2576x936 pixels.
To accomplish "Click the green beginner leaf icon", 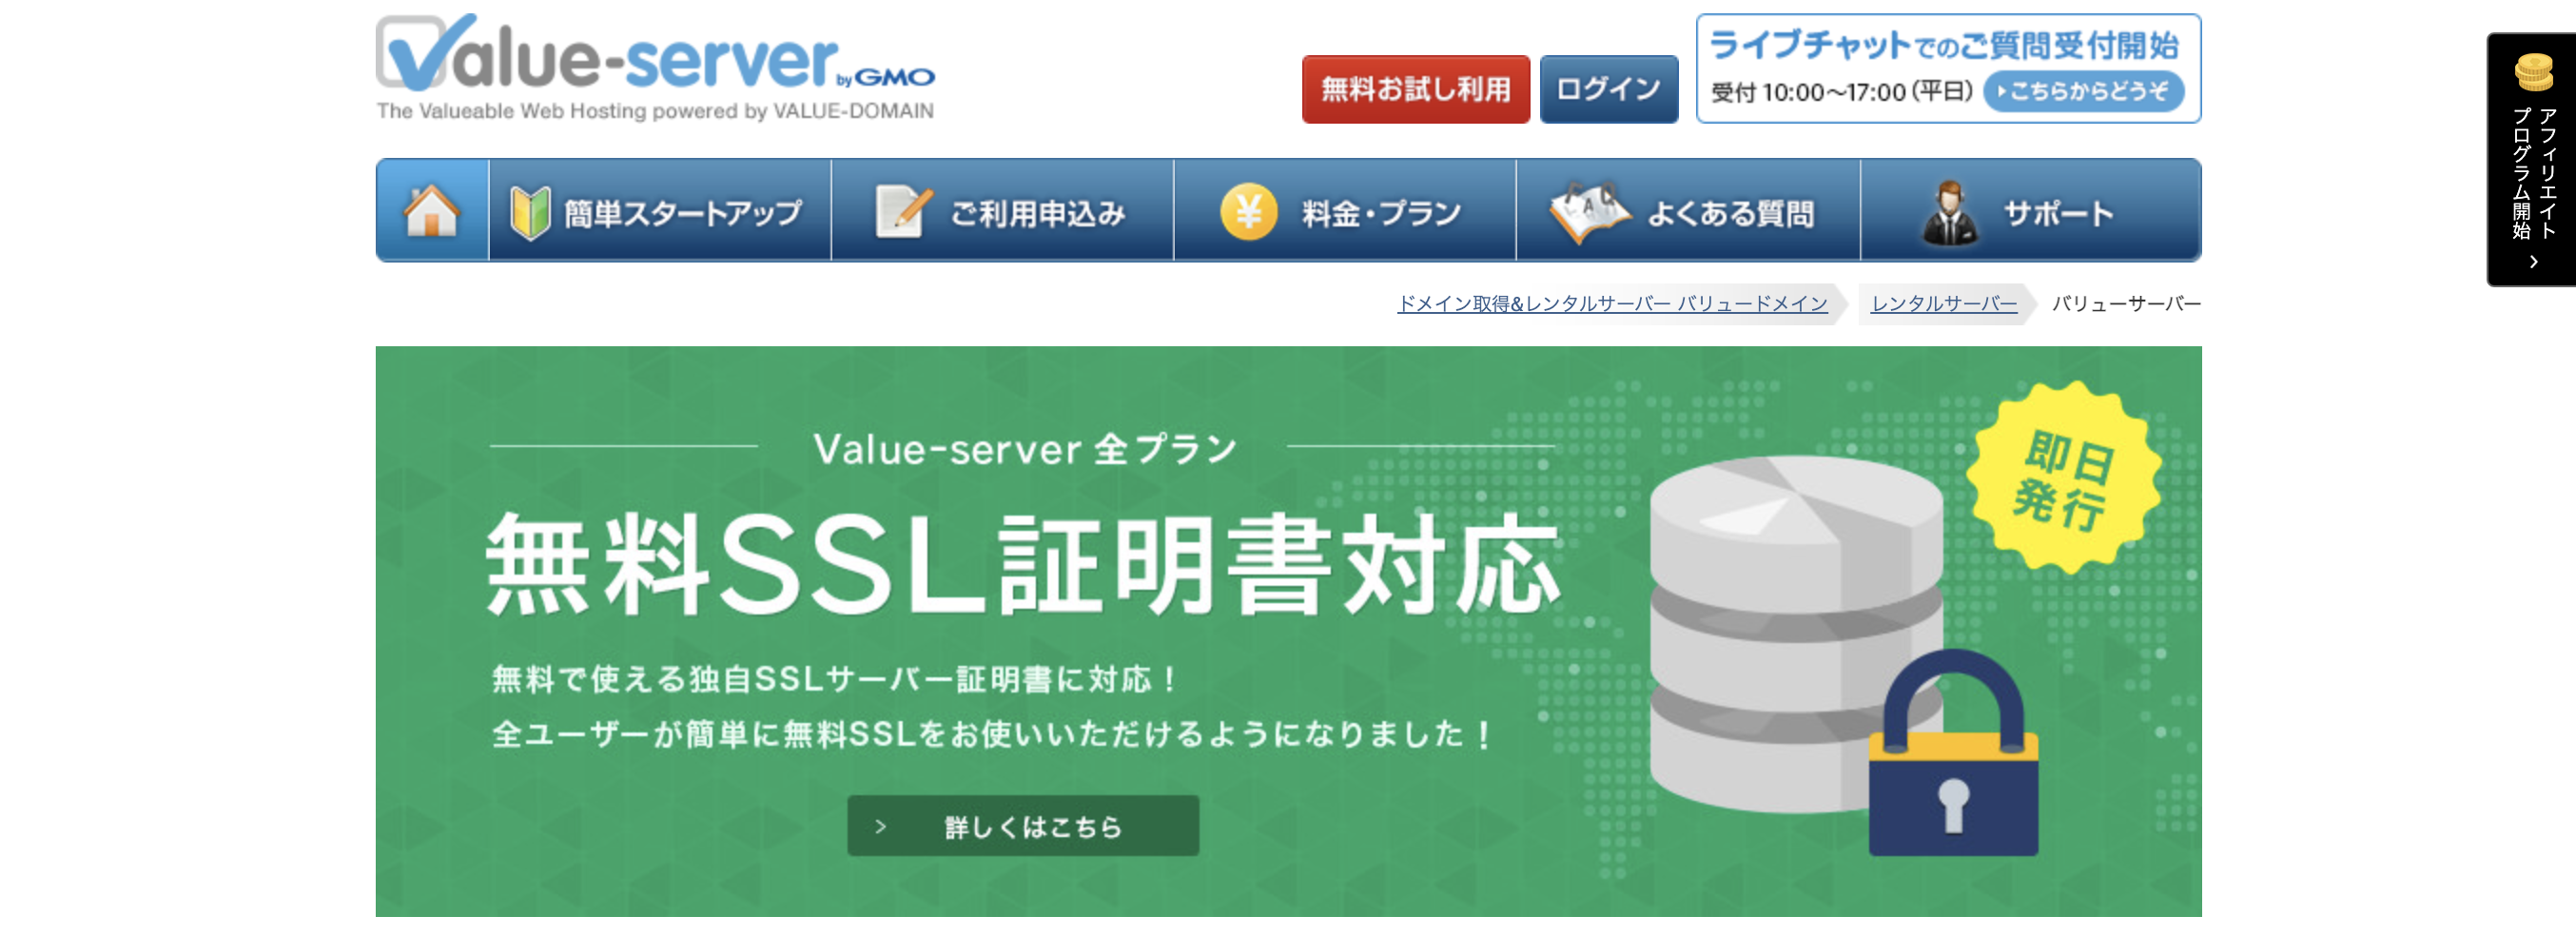I will click(530, 213).
